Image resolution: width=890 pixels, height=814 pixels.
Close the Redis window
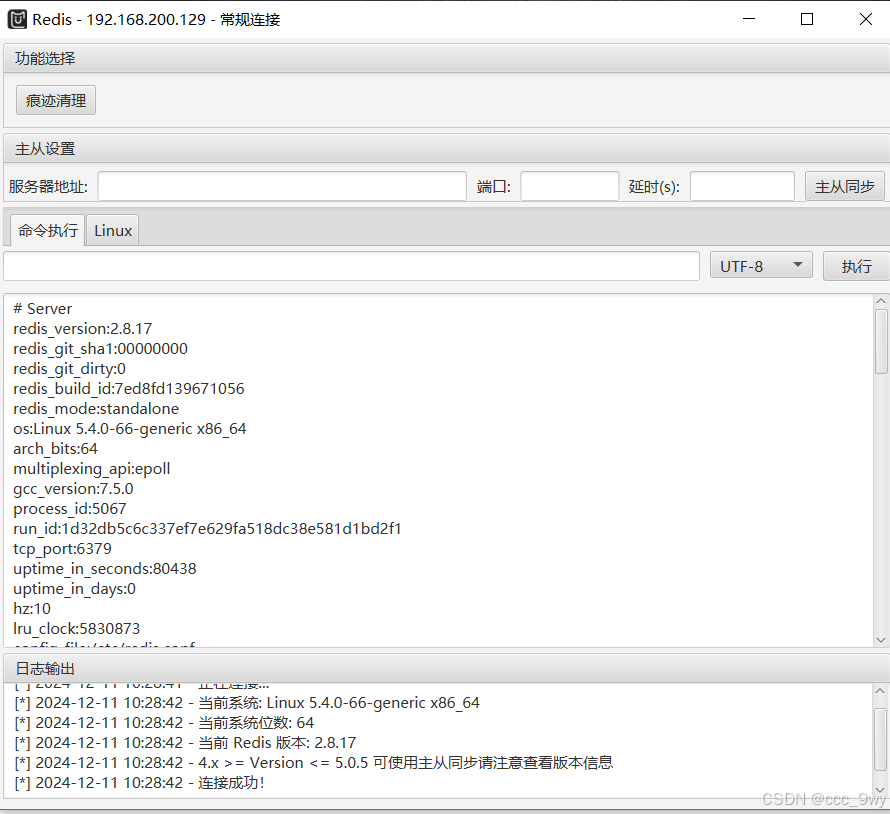tap(866, 19)
